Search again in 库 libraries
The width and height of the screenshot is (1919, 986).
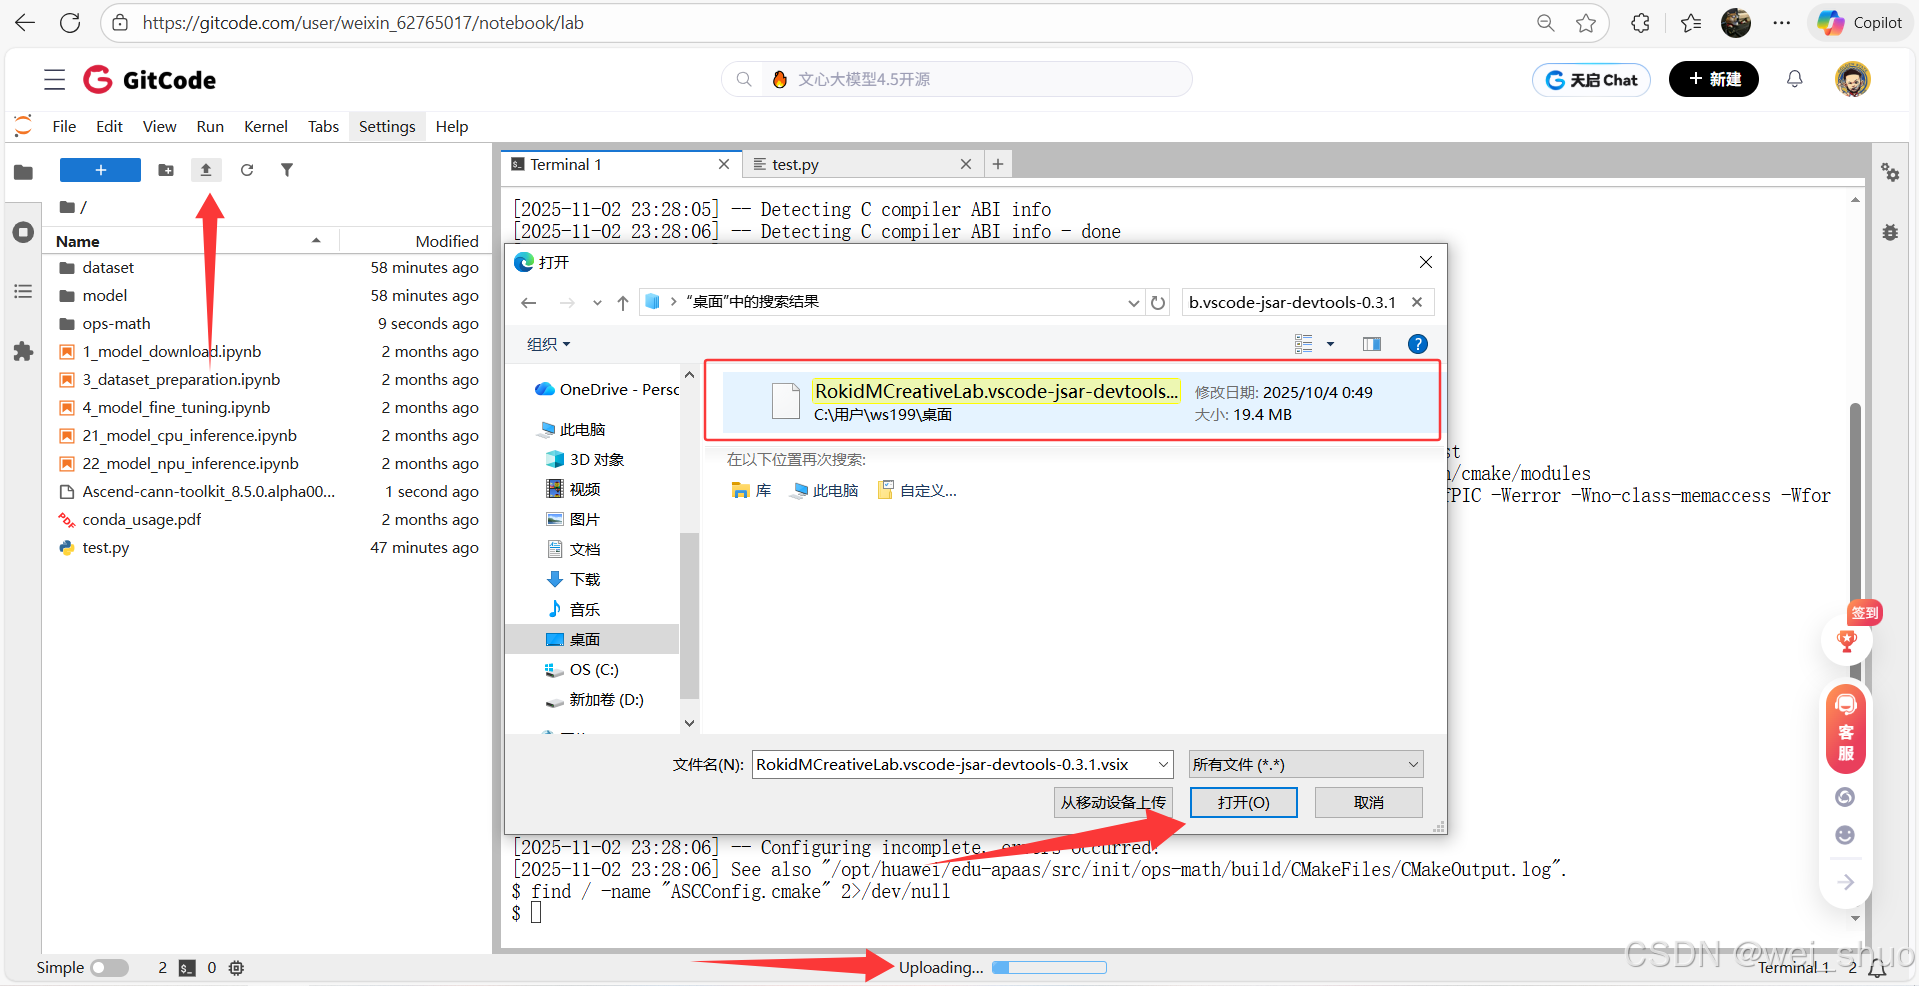(x=751, y=490)
